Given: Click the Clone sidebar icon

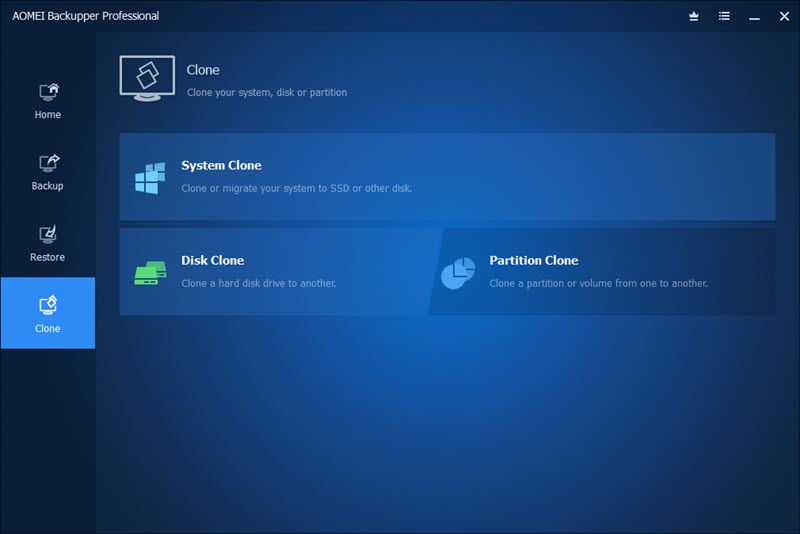Looking at the screenshot, I should tap(48, 306).
